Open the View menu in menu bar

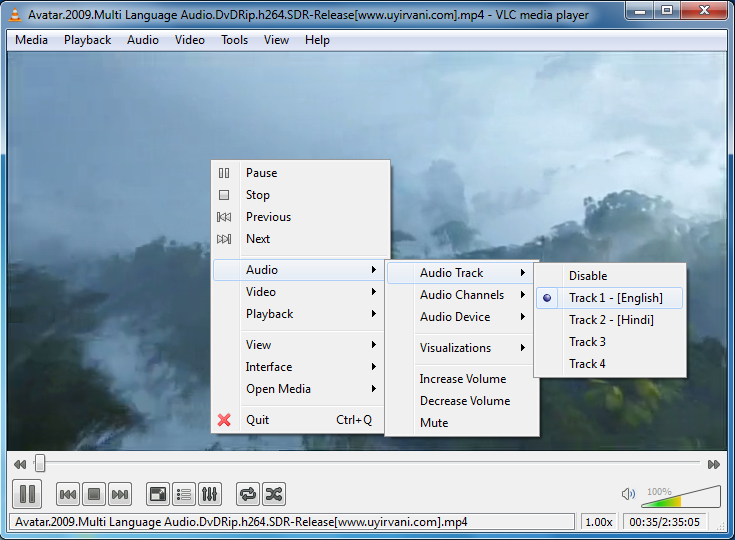[276, 40]
